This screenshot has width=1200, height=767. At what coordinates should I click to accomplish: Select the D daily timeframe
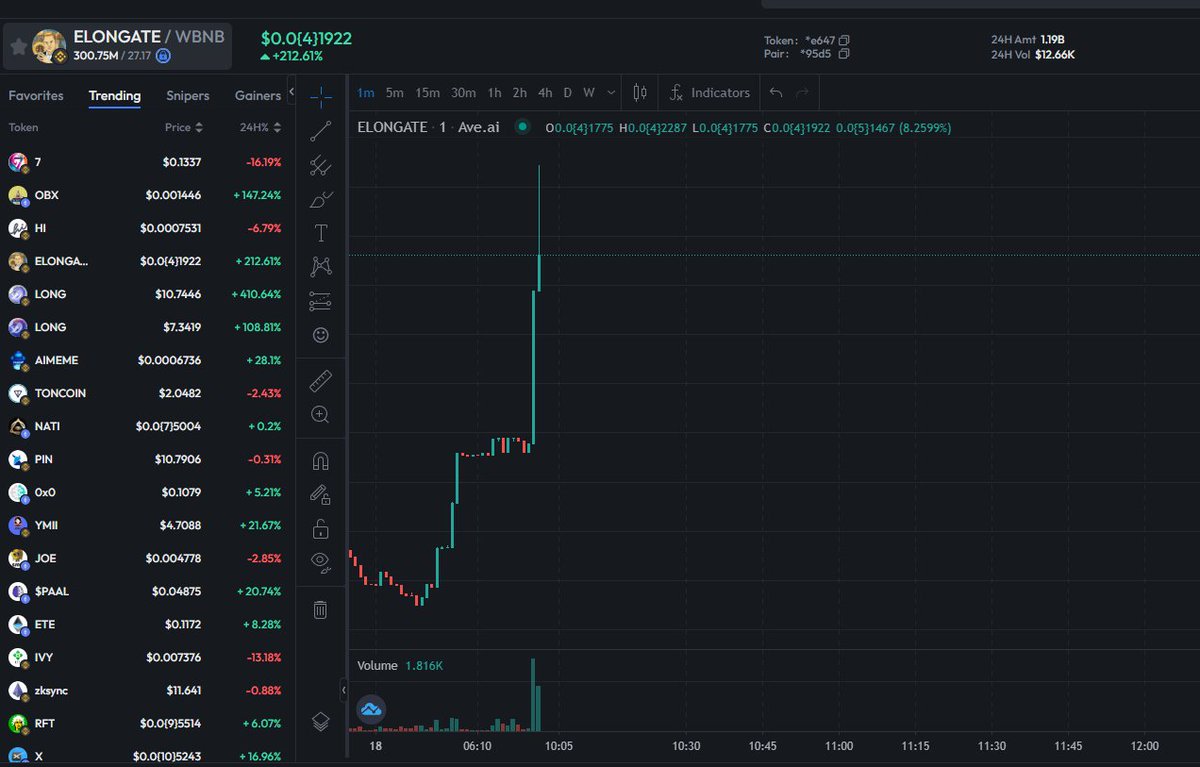tap(568, 93)
